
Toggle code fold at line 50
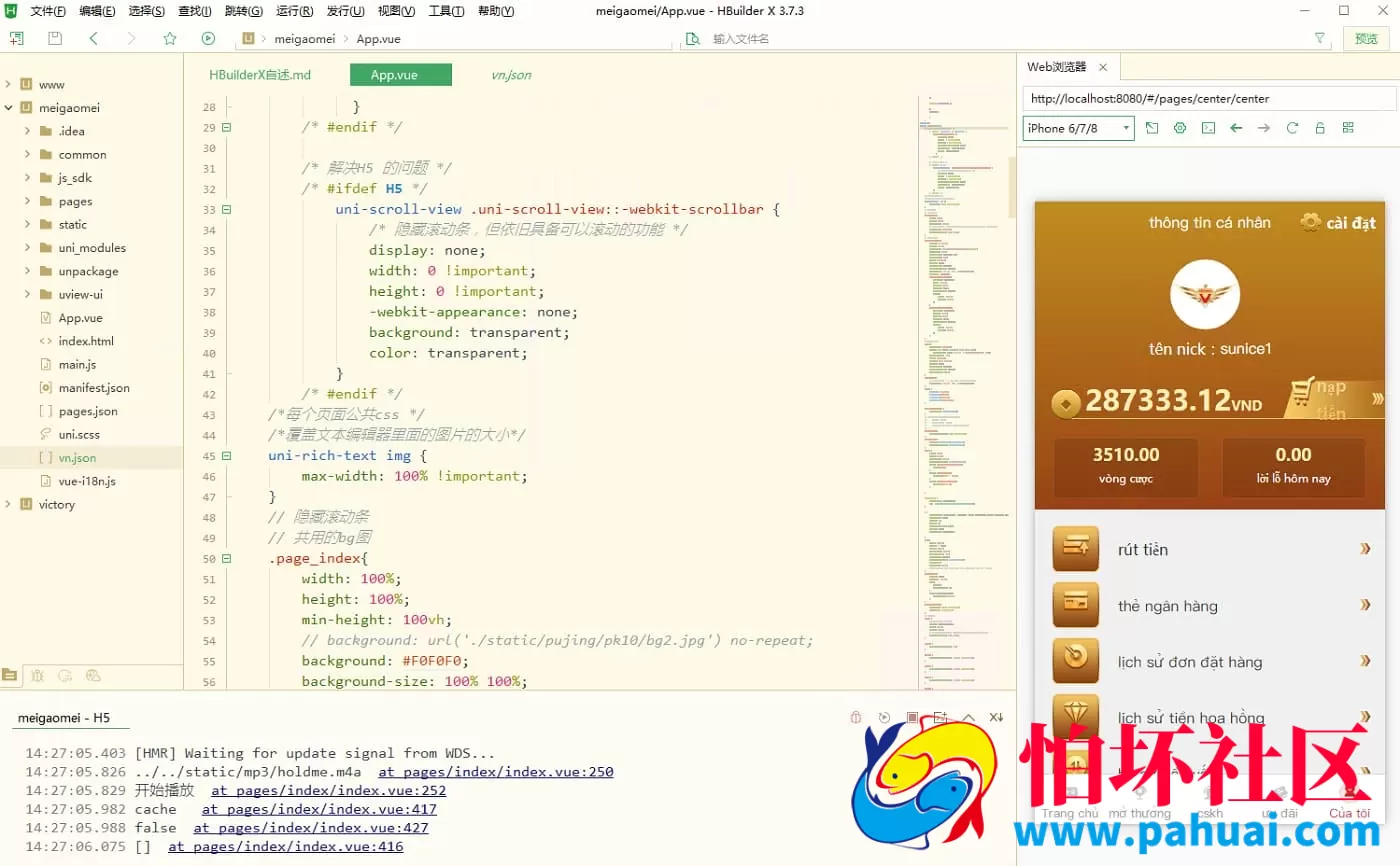coord(226,559)
